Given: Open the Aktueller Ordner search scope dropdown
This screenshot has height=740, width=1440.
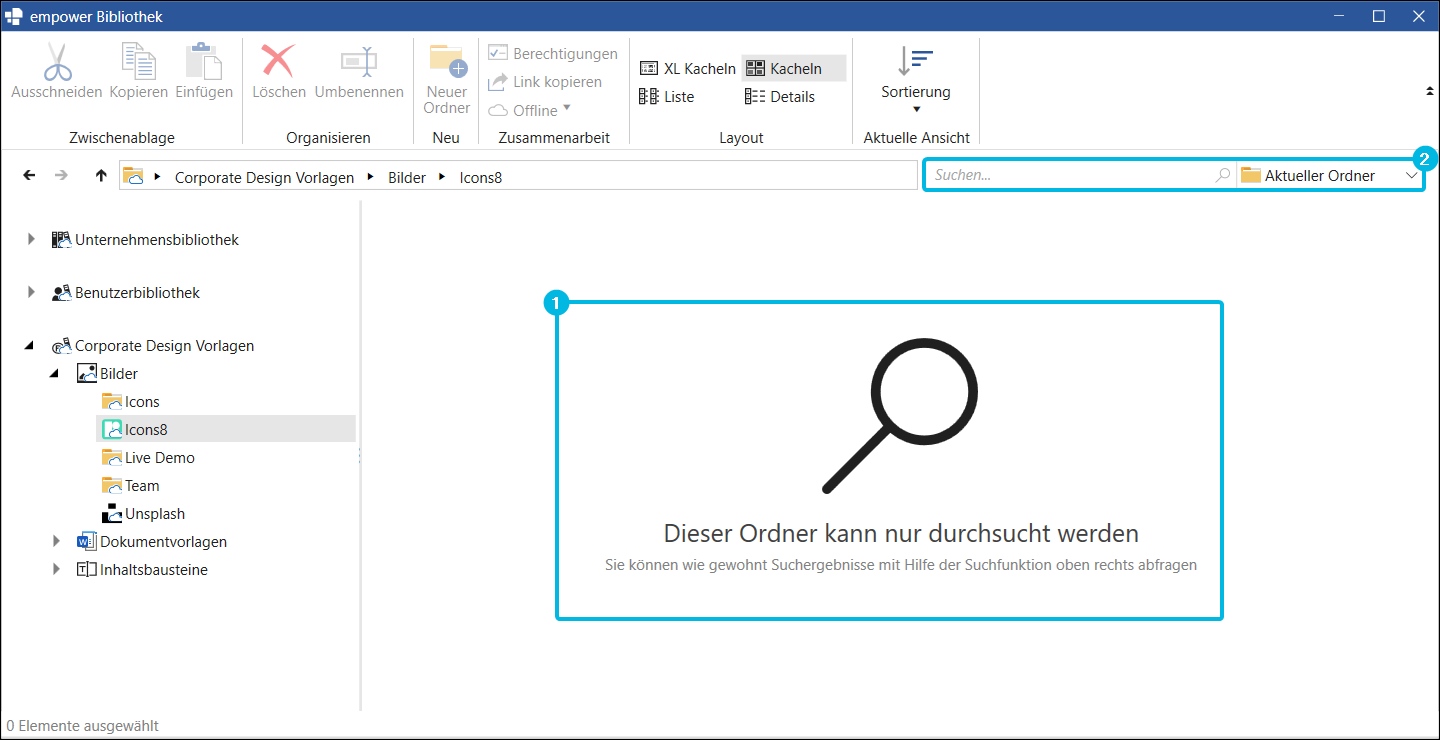Looking at the screenshot, I should click(x=1329, y=176).
